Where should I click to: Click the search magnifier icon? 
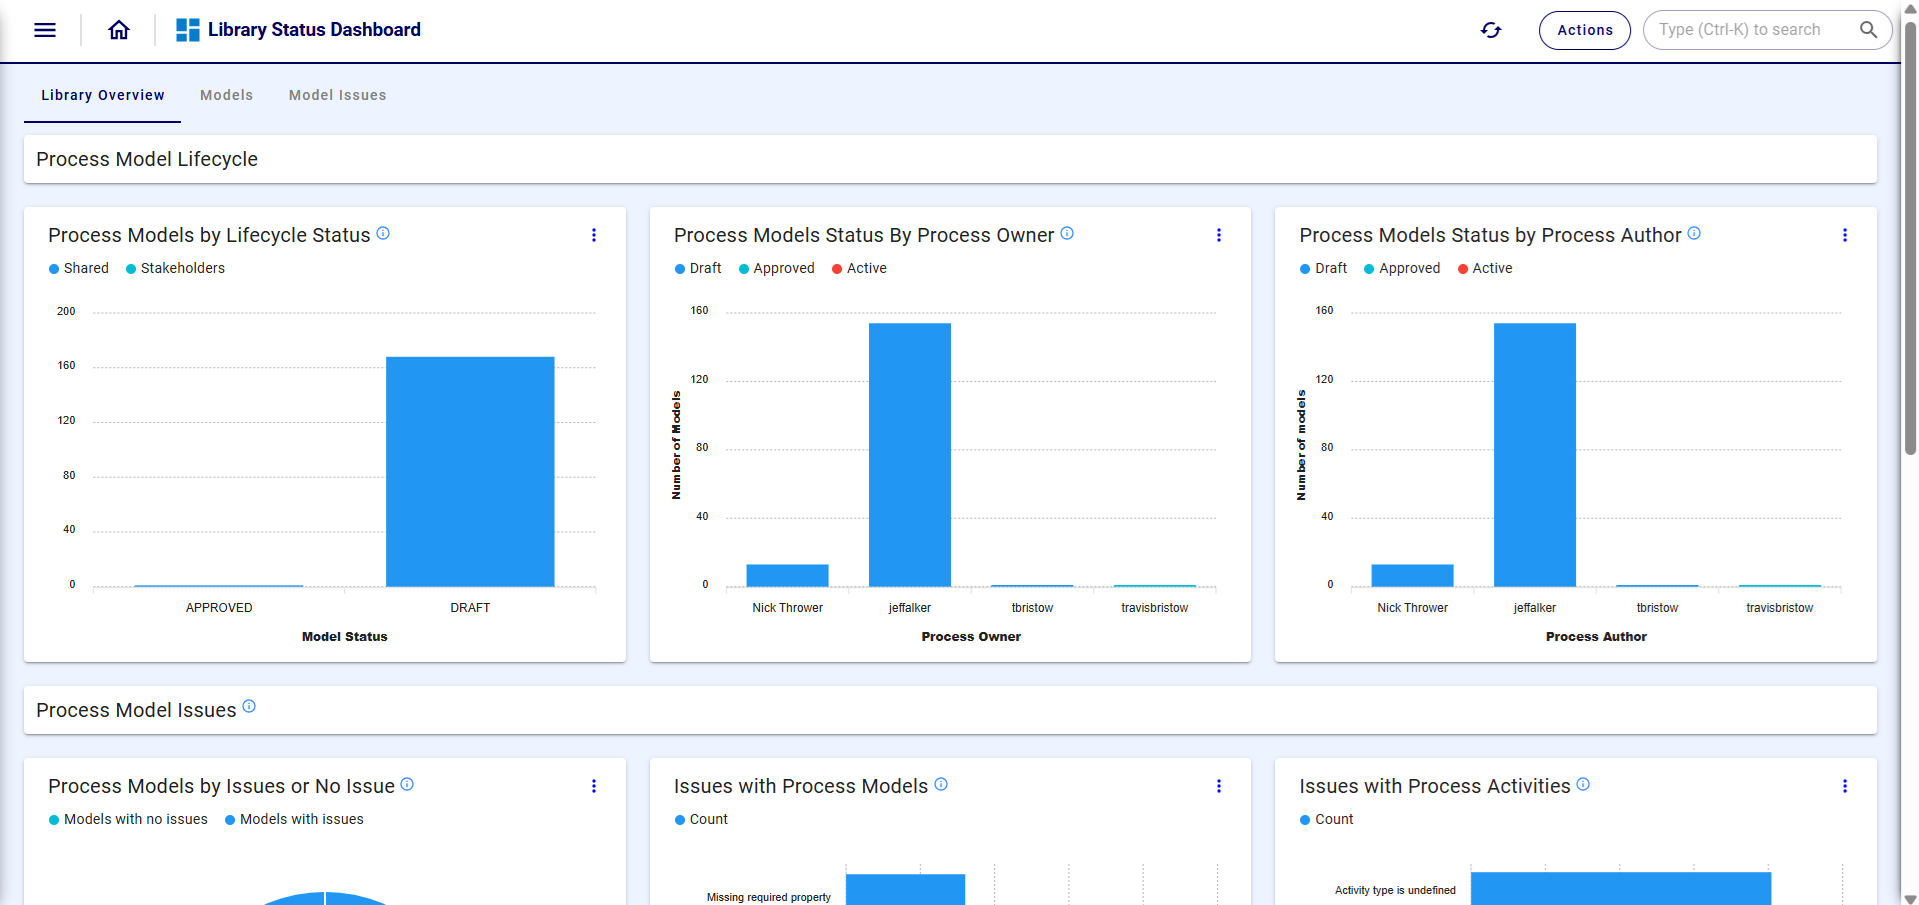point(1868,30)
